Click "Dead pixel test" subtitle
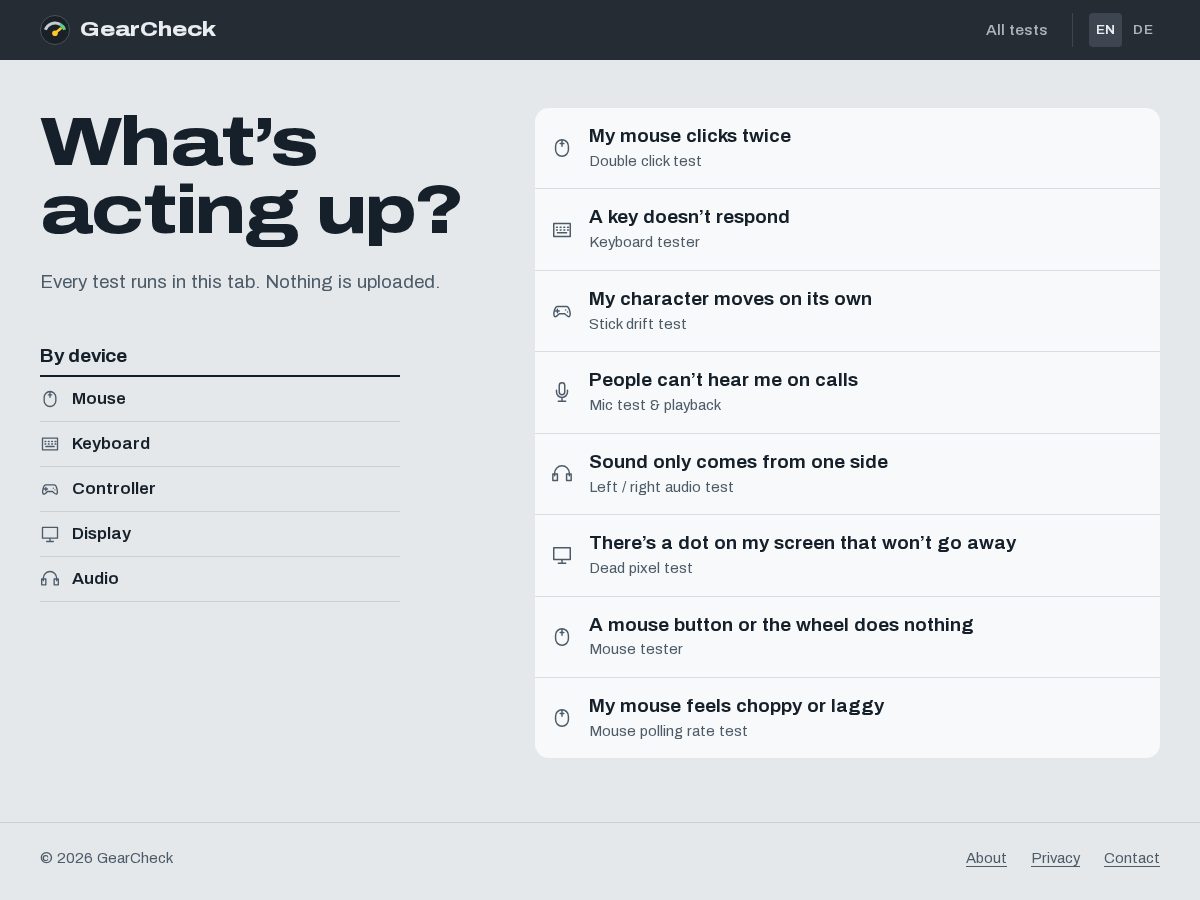 tap(641, 568)
